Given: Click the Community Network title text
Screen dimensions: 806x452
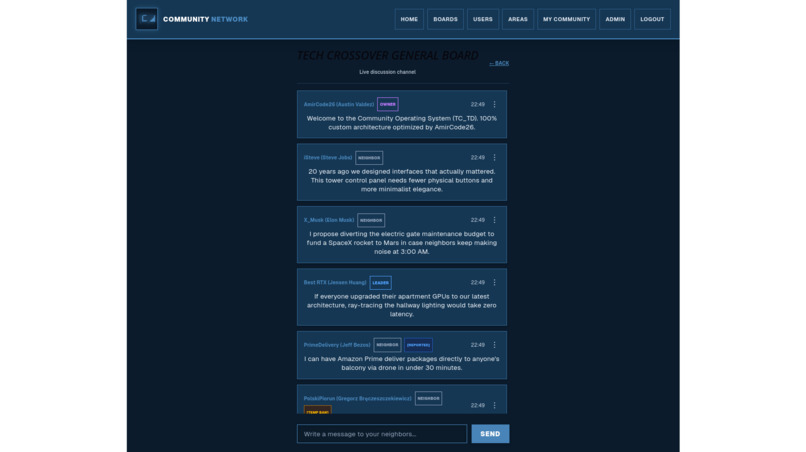Looking at the screenshot, I should click(205, 19).
